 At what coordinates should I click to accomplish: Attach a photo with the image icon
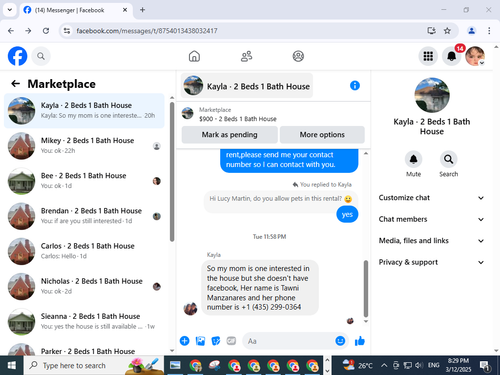pos(200,341)
